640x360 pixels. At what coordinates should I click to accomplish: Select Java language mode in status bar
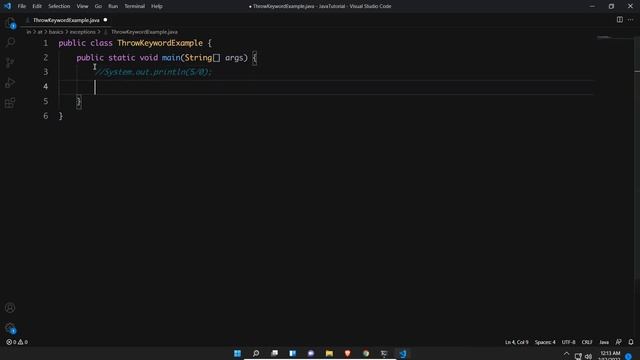point(604,342)
